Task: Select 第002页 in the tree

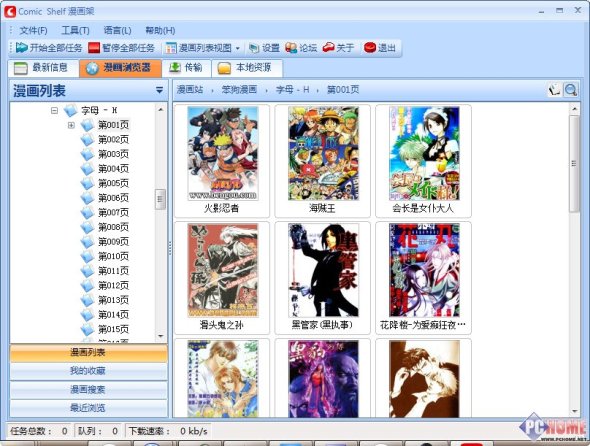Action: (x=113, y=140)
